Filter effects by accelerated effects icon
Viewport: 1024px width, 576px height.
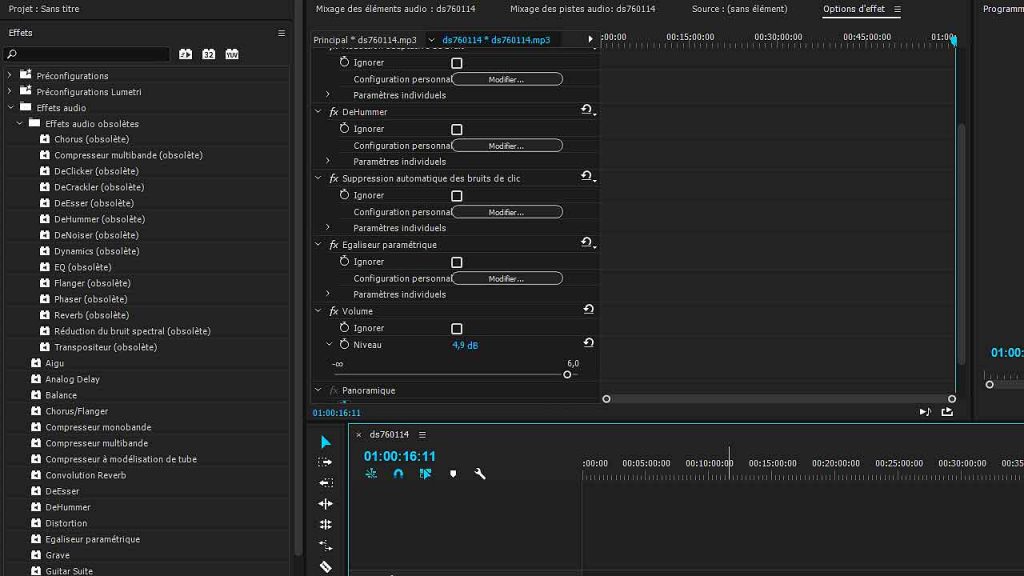coord(185,54)
